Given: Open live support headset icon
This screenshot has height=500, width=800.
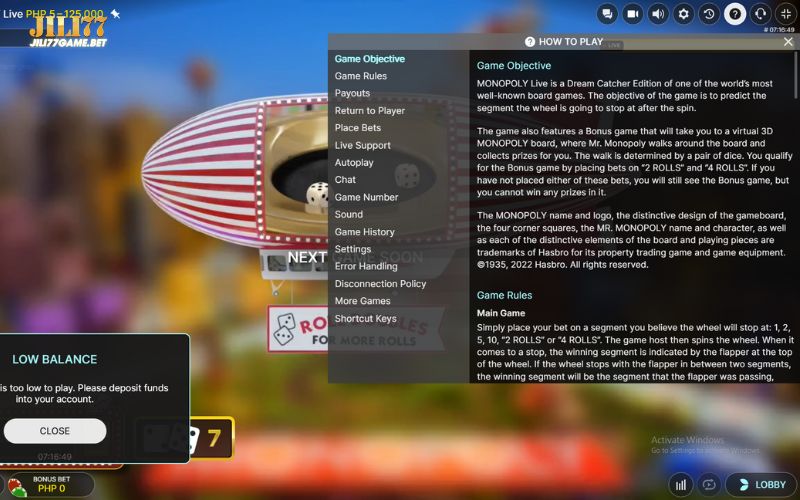Looking at the screenshot, I should tap(760, 14).
